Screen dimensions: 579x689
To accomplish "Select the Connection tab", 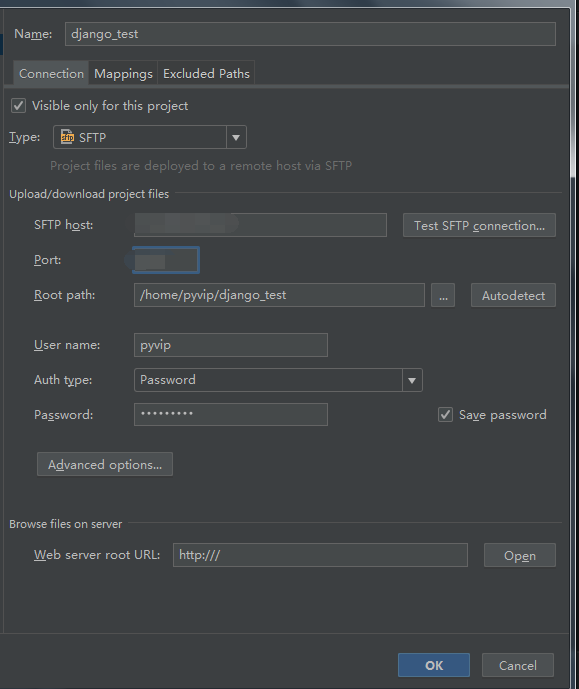I will (51, 73).
